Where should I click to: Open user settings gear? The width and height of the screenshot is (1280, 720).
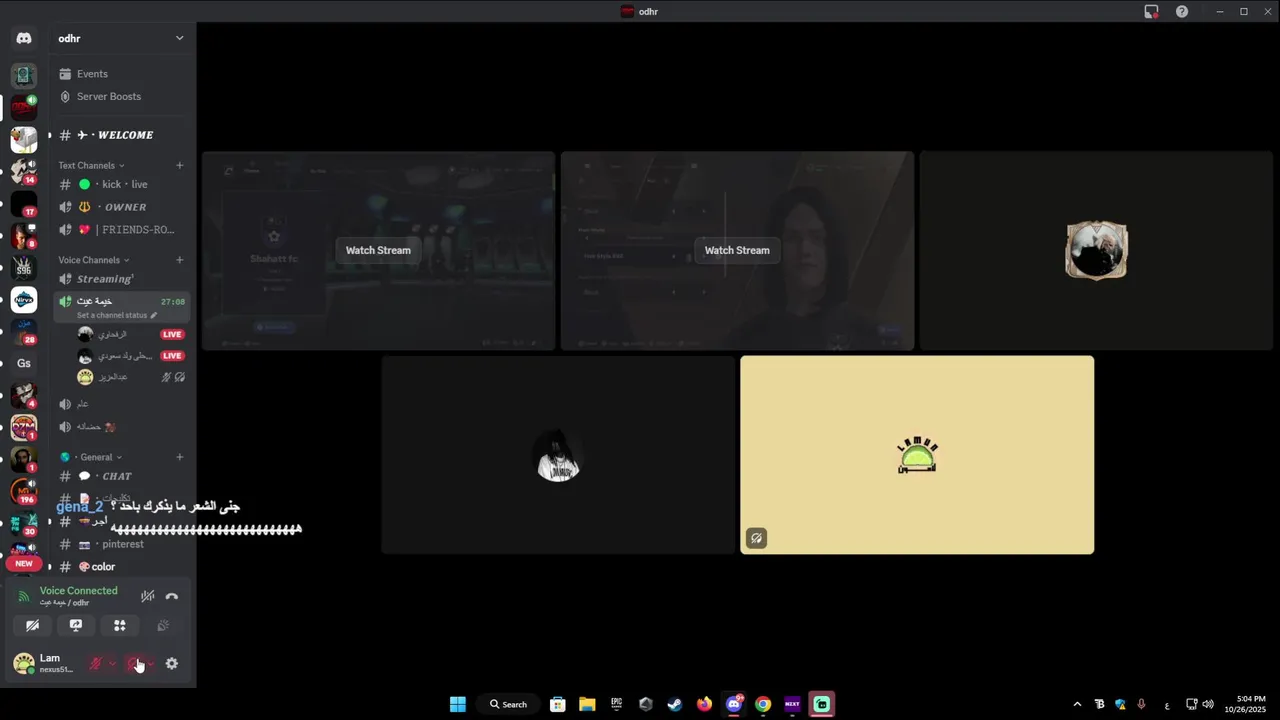click(x=172, y=663)
